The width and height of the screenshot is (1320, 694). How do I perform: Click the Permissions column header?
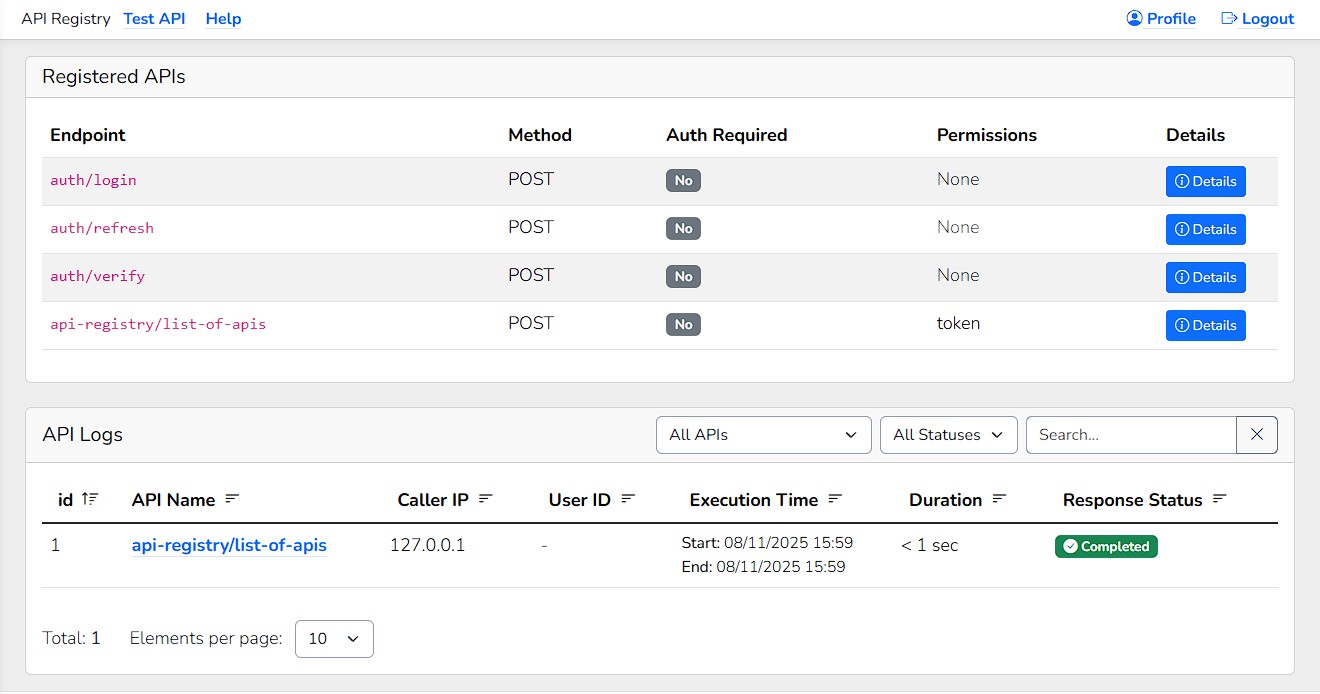pos(987,135)
